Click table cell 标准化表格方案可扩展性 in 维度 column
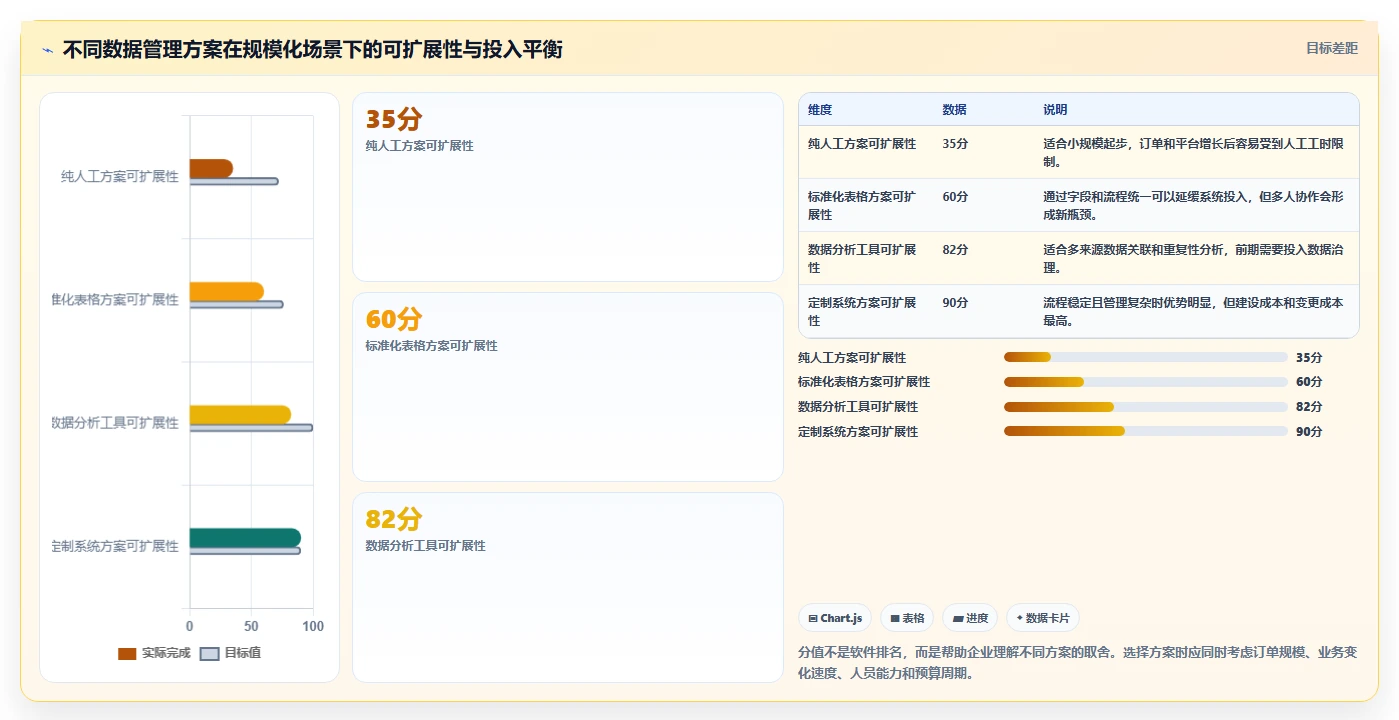 [862, 206]
